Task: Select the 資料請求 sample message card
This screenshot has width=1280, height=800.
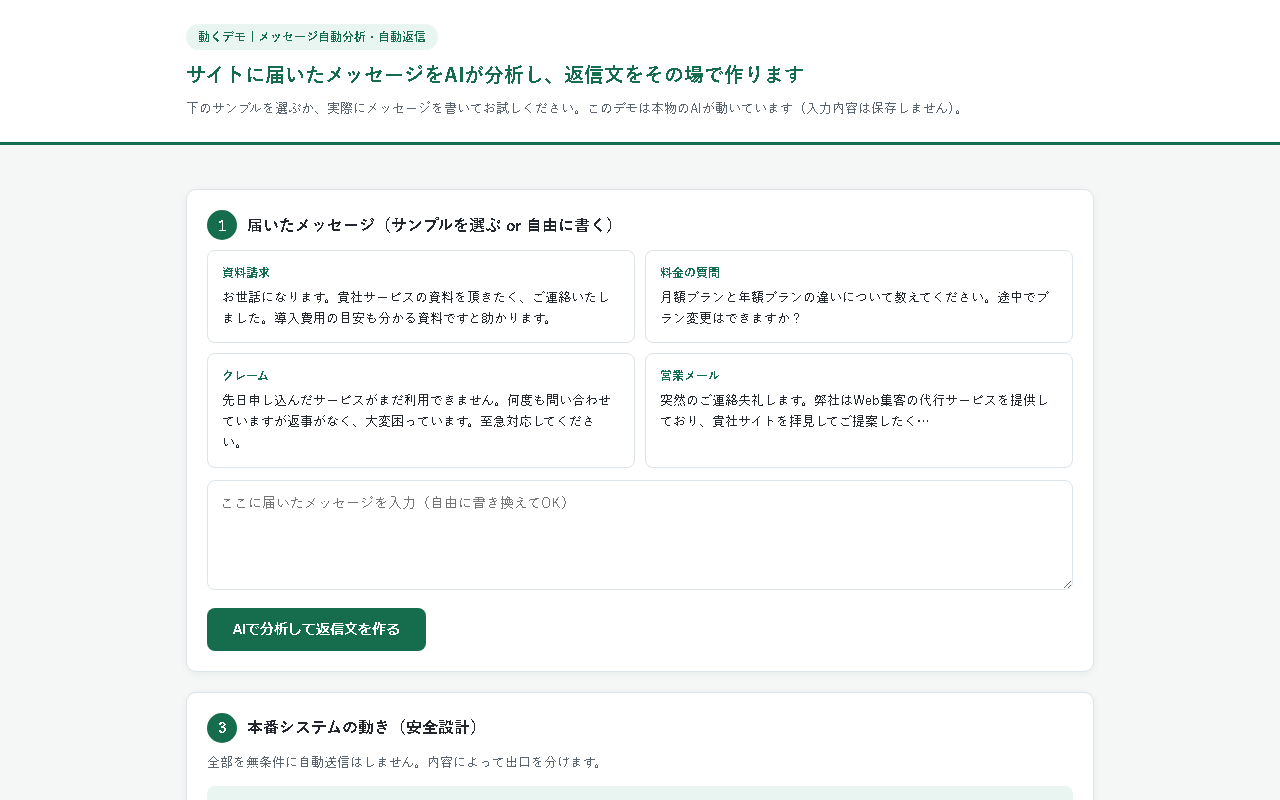Action: tap(421, 296)
